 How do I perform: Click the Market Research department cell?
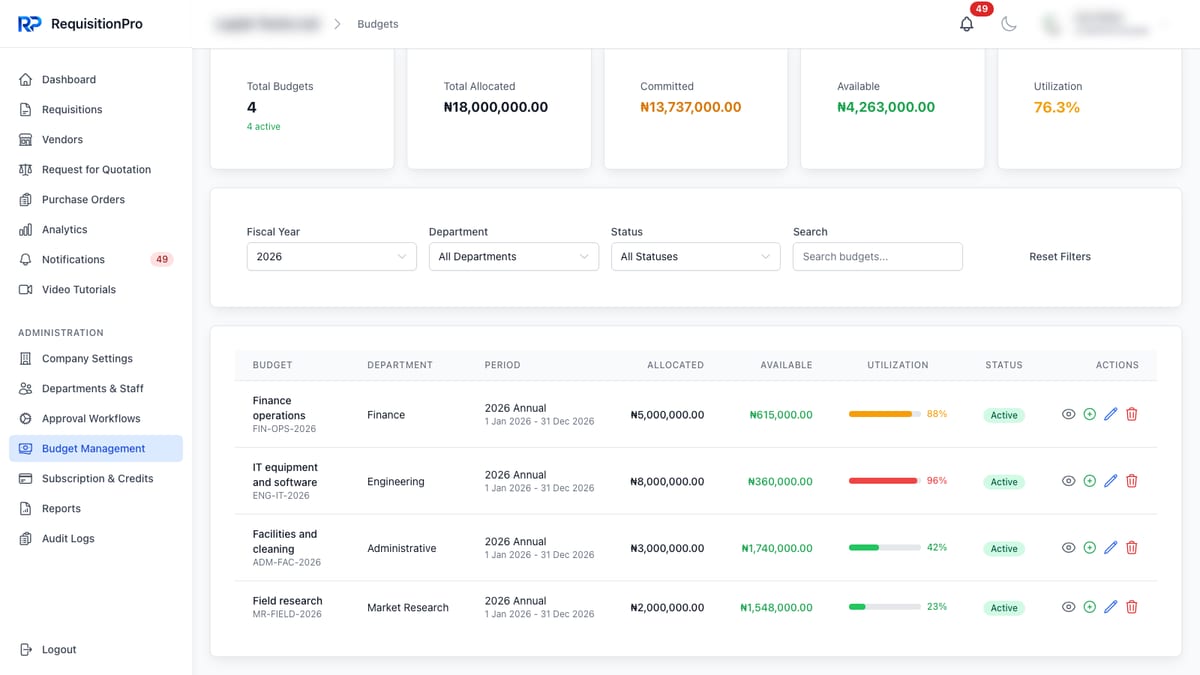tap(408, 608)
